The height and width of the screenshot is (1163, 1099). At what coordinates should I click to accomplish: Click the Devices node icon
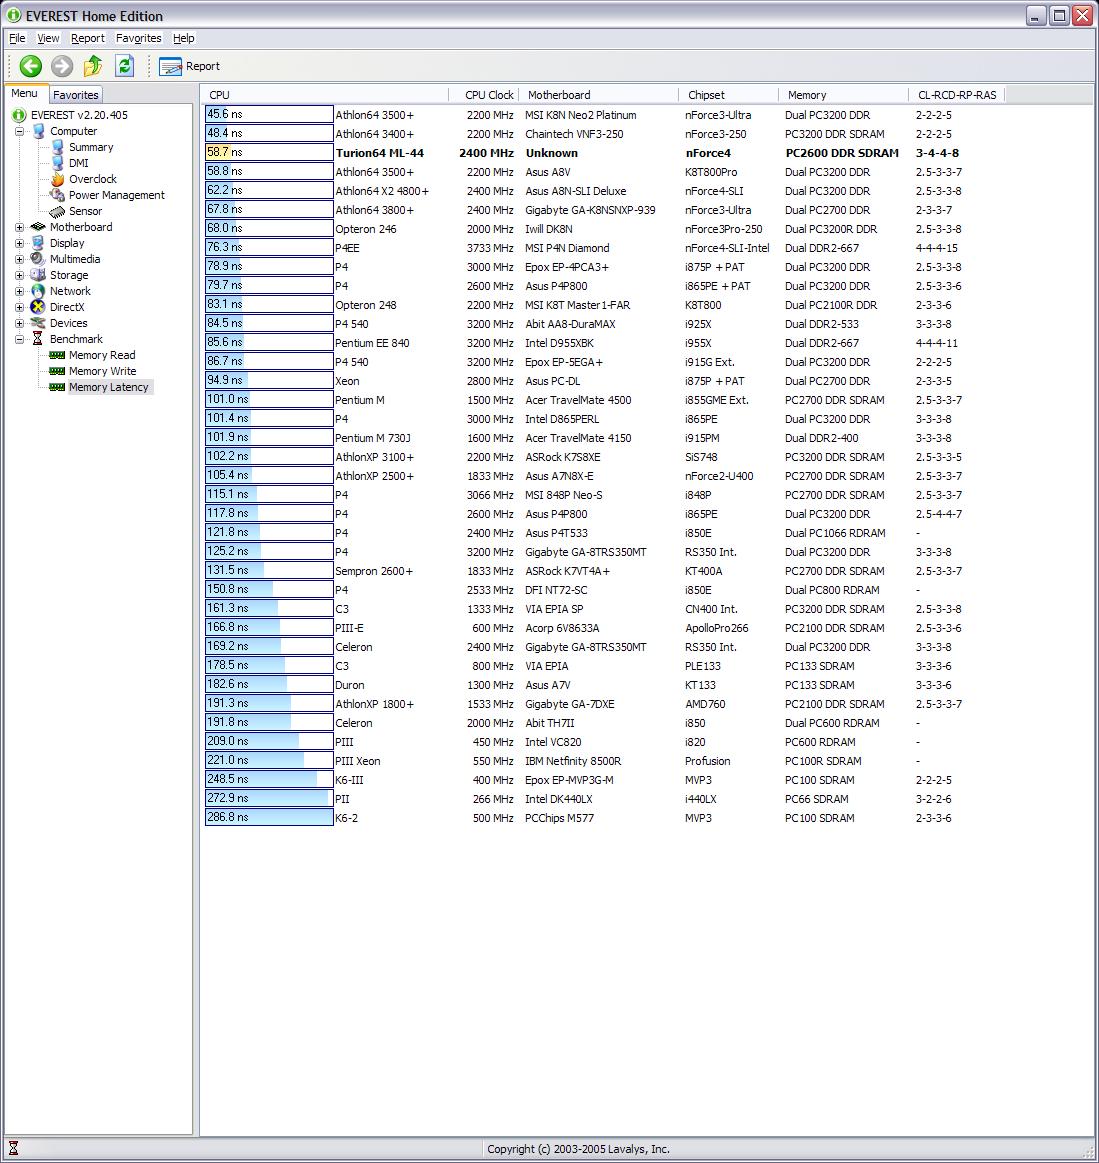(x=38, y=323)
